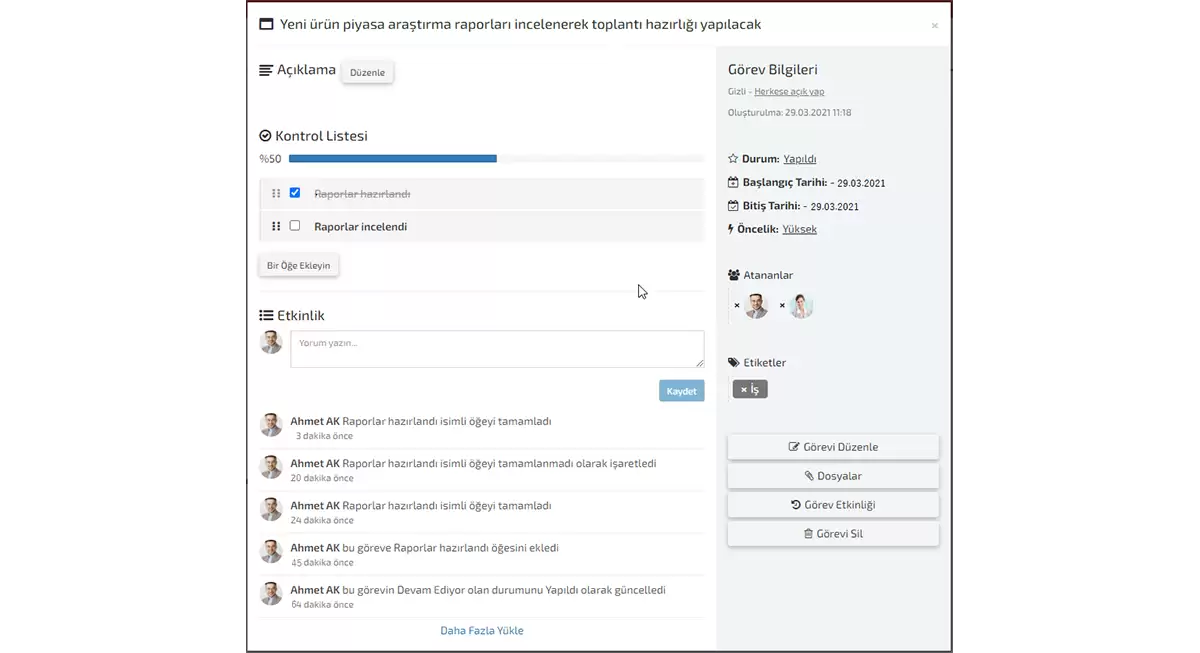Remove the second assignee with x icon
This screenshot has height=653, width=1200.
(782, 305)
